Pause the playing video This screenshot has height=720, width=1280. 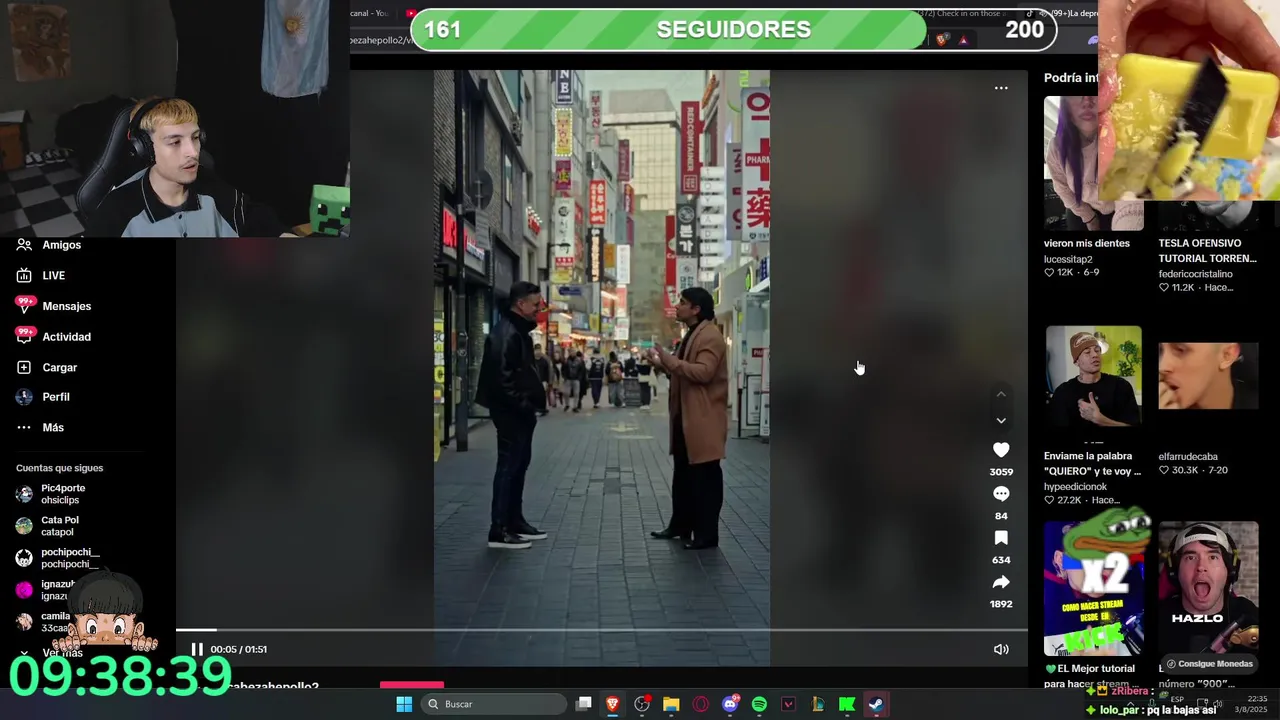point(197,649)
